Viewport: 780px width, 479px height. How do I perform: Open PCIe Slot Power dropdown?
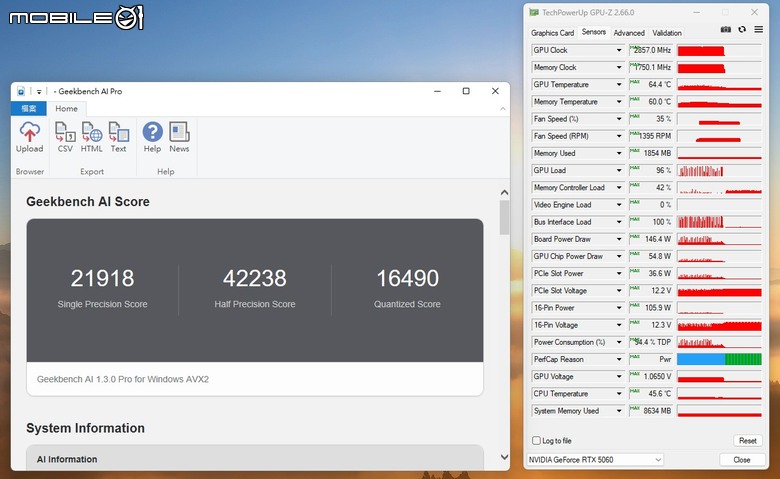click(x=619, y=273)
